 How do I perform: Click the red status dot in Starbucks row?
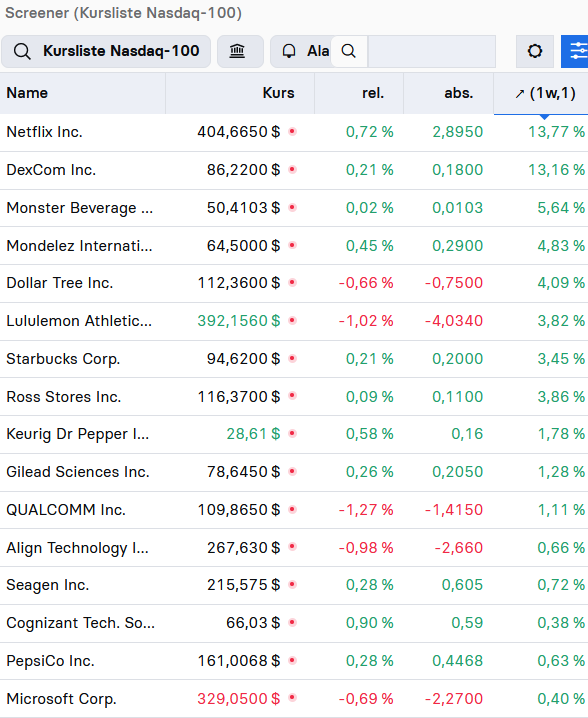(x=292, y=359)
